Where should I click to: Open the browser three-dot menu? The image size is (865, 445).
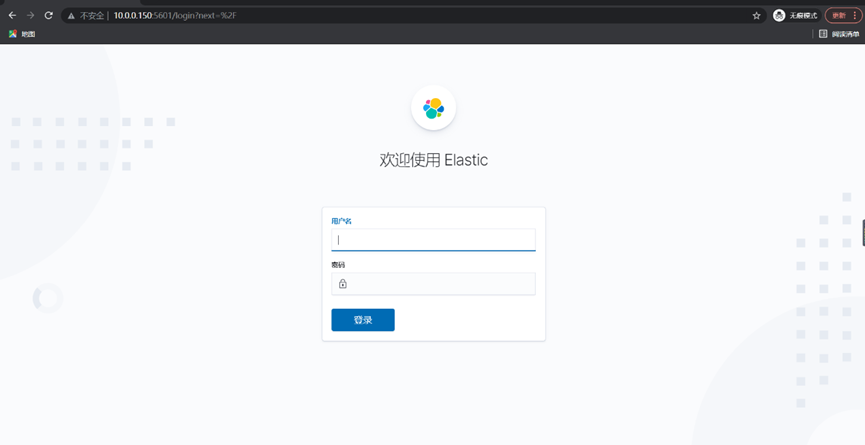point(855,15)
